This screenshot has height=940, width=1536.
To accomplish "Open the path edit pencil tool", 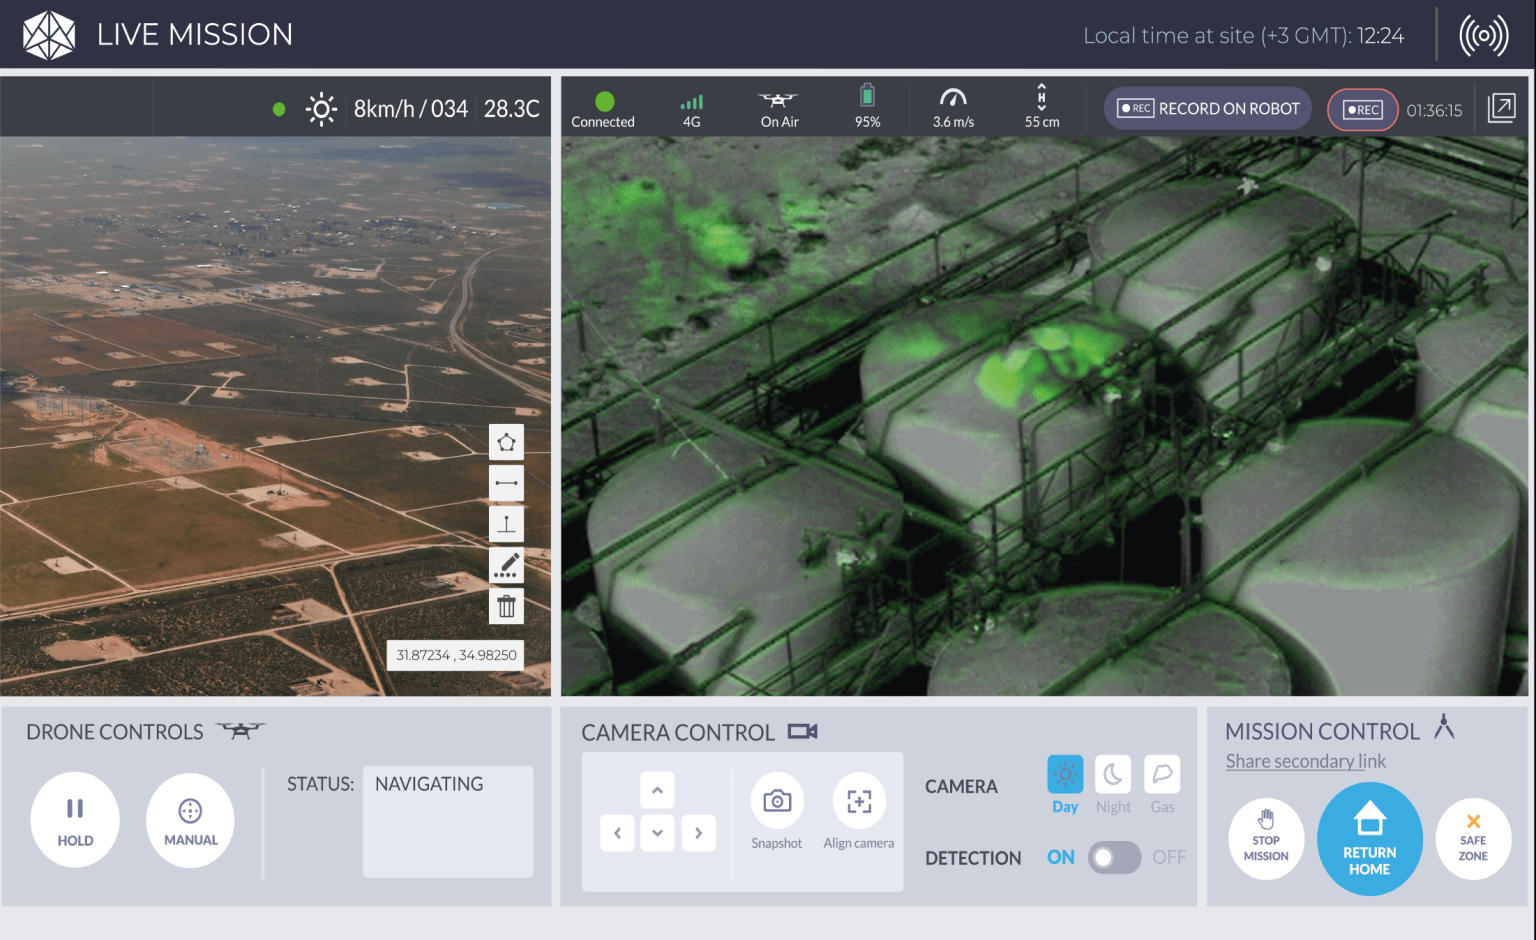I will point(506,565).
